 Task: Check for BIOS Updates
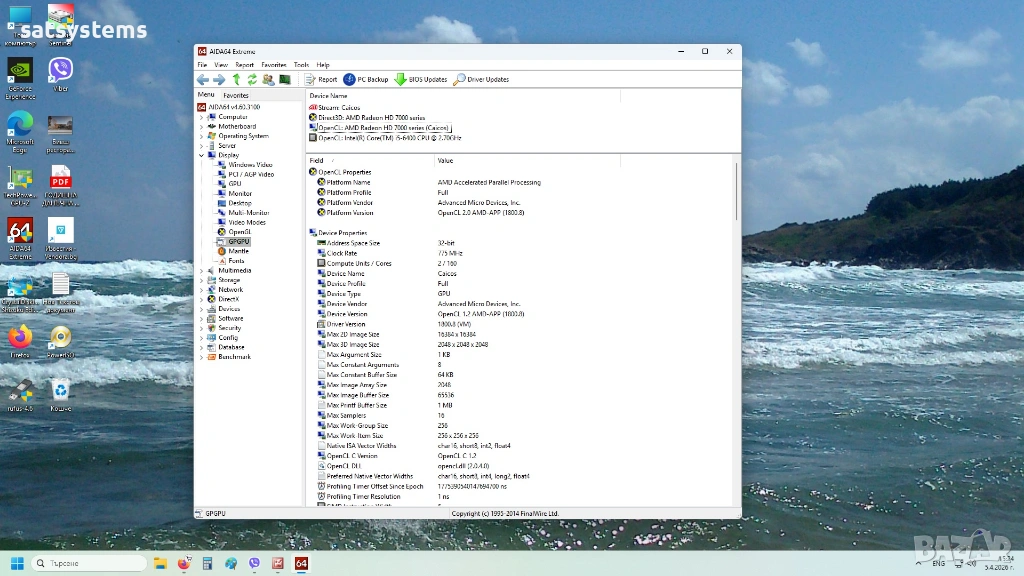pyautogui.click(x=421, y=79)
